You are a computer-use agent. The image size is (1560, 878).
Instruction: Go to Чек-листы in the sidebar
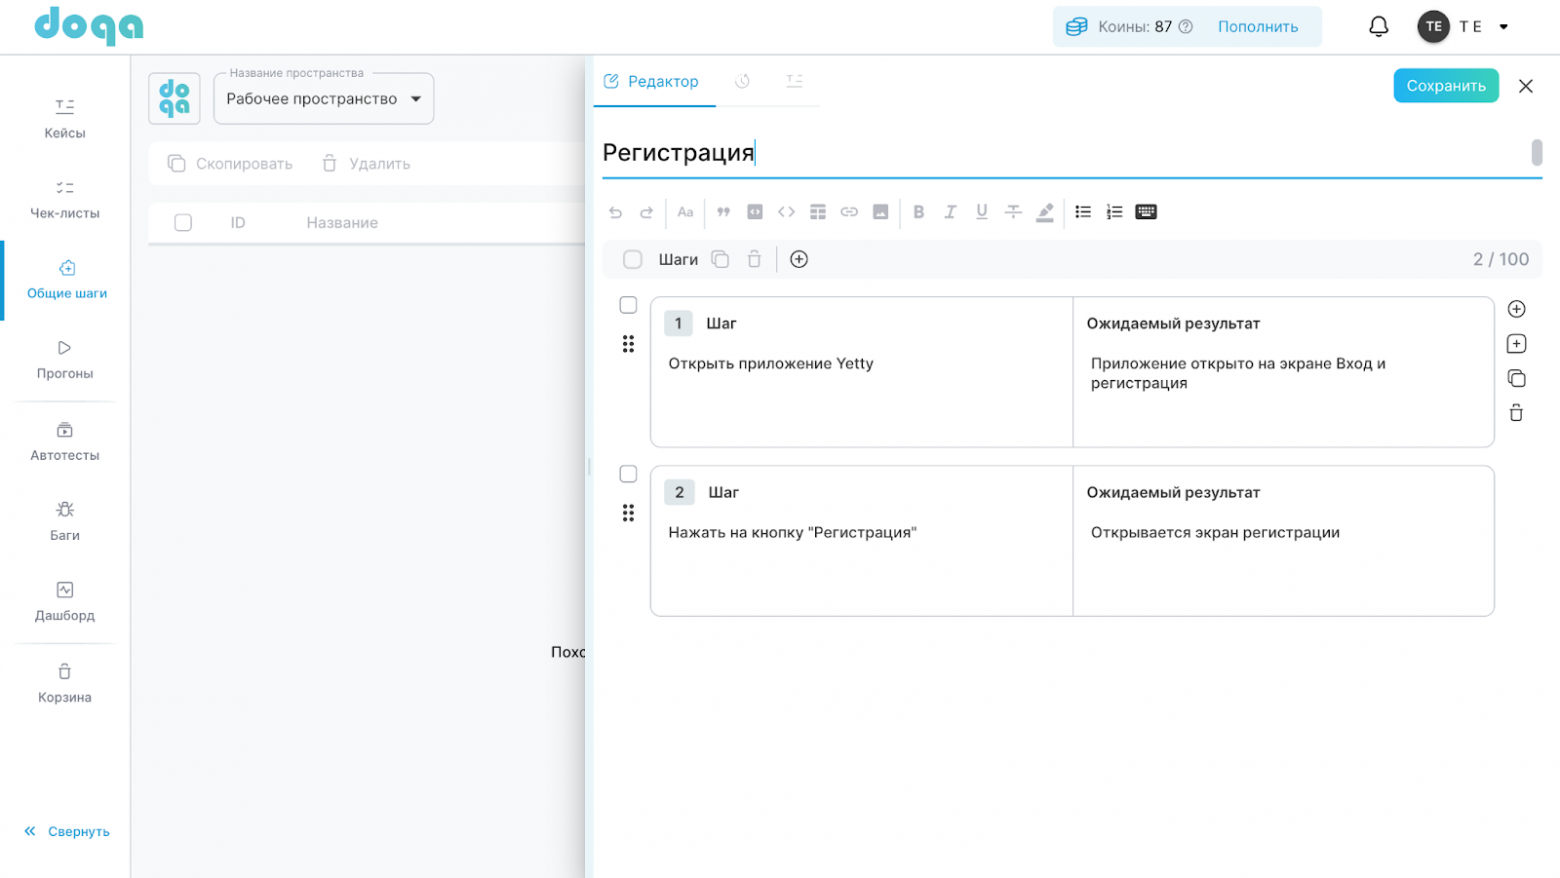tap(65, 199)
